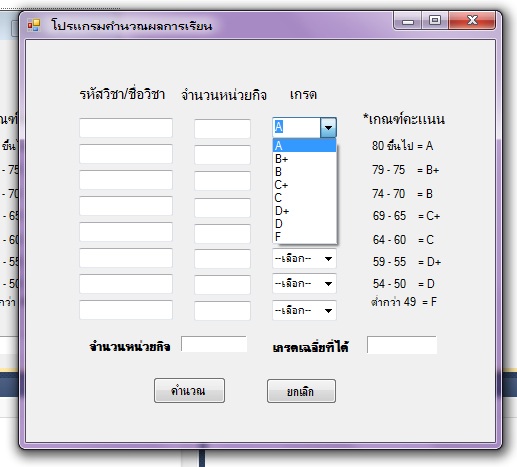Click the เกรดเฉลี่ยที่ได้ GPA result field
The width and height of the screenshot is (517, 467).
pos(402,345)
